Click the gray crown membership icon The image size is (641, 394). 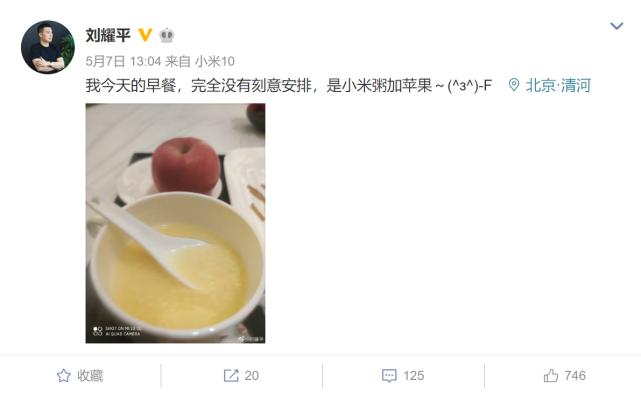click(166, 36)
